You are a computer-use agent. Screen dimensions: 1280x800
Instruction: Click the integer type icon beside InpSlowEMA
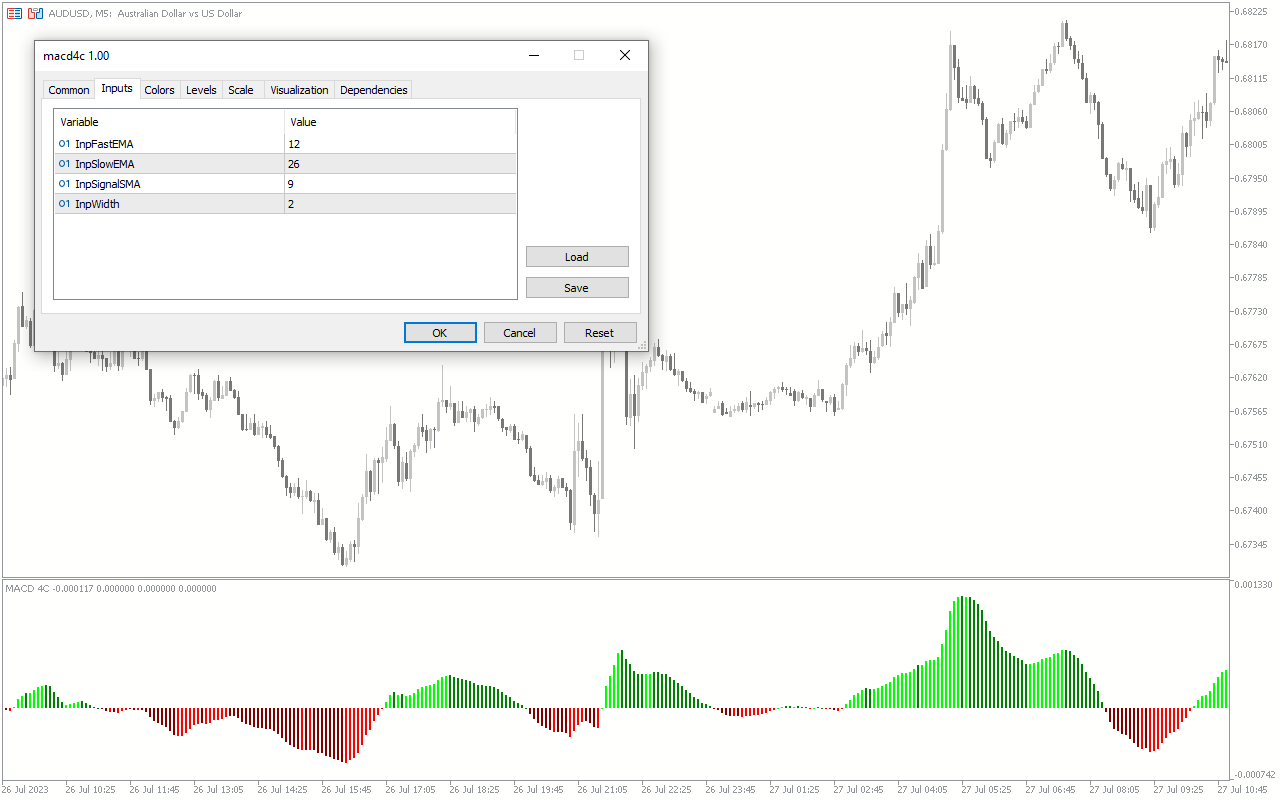[x=64, y=164]
